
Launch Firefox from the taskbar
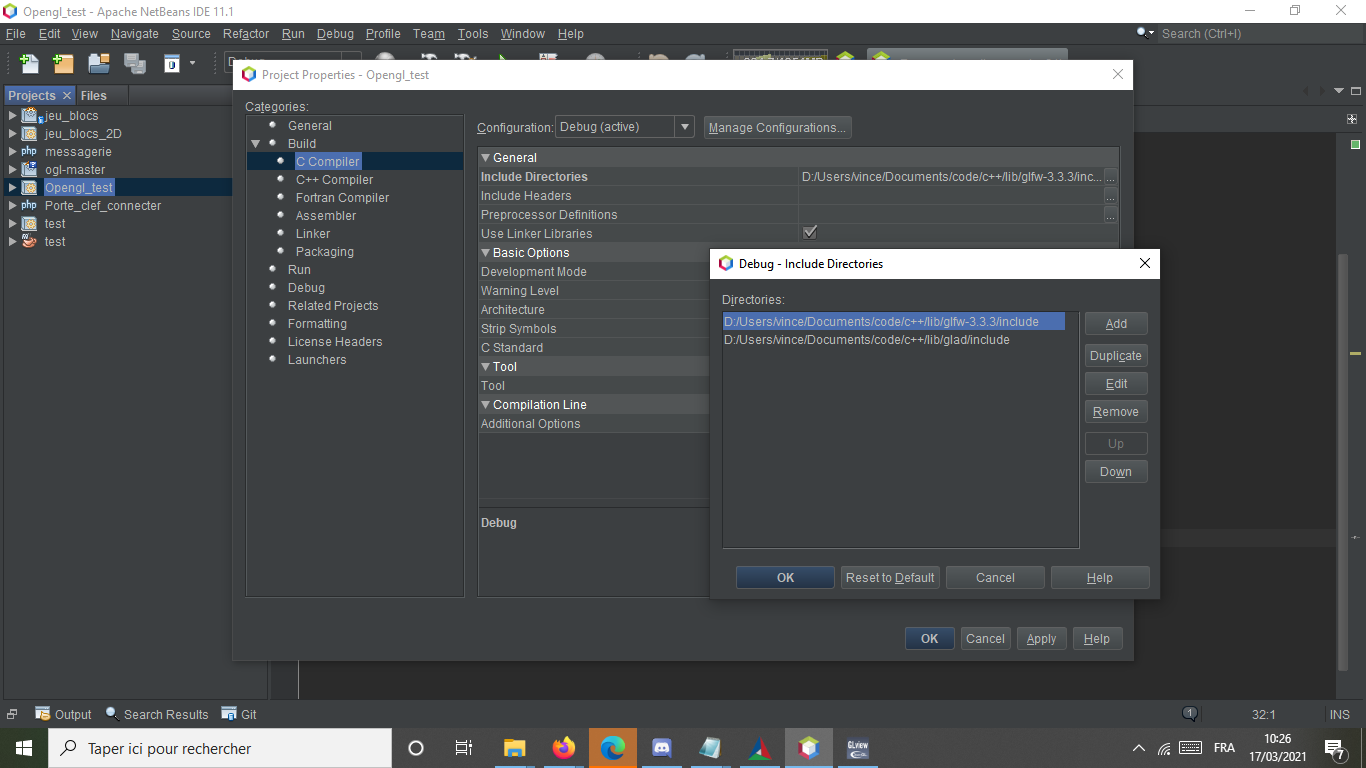[x=564, y=748]
